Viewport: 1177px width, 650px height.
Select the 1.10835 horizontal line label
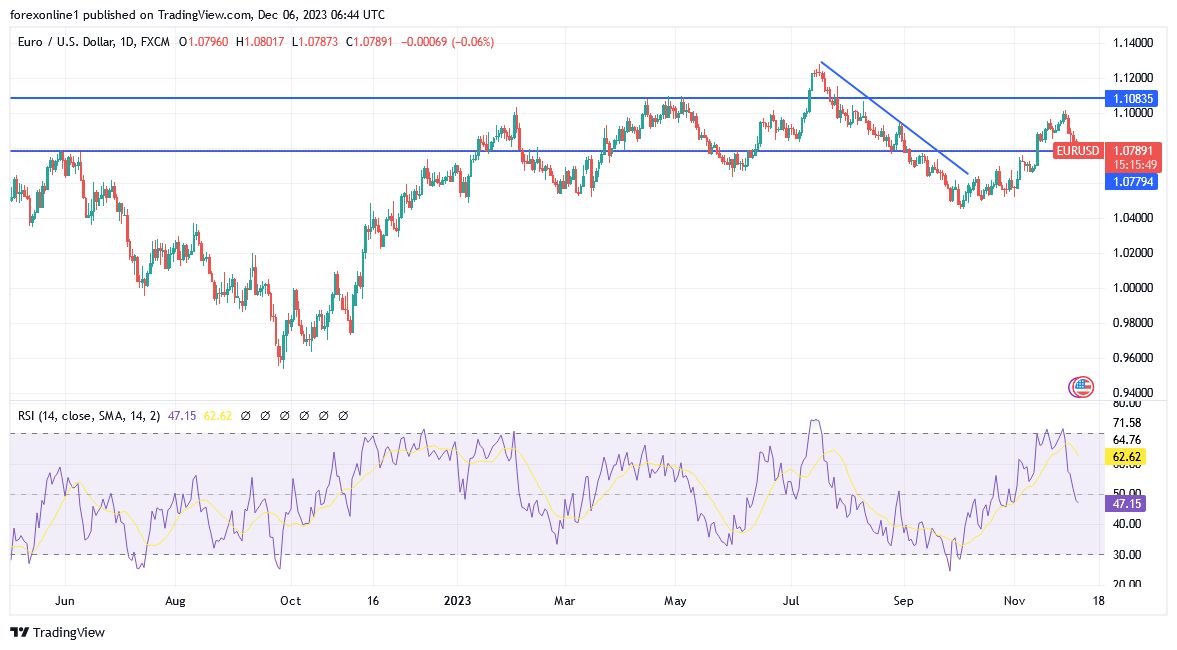click(1132, 98)
